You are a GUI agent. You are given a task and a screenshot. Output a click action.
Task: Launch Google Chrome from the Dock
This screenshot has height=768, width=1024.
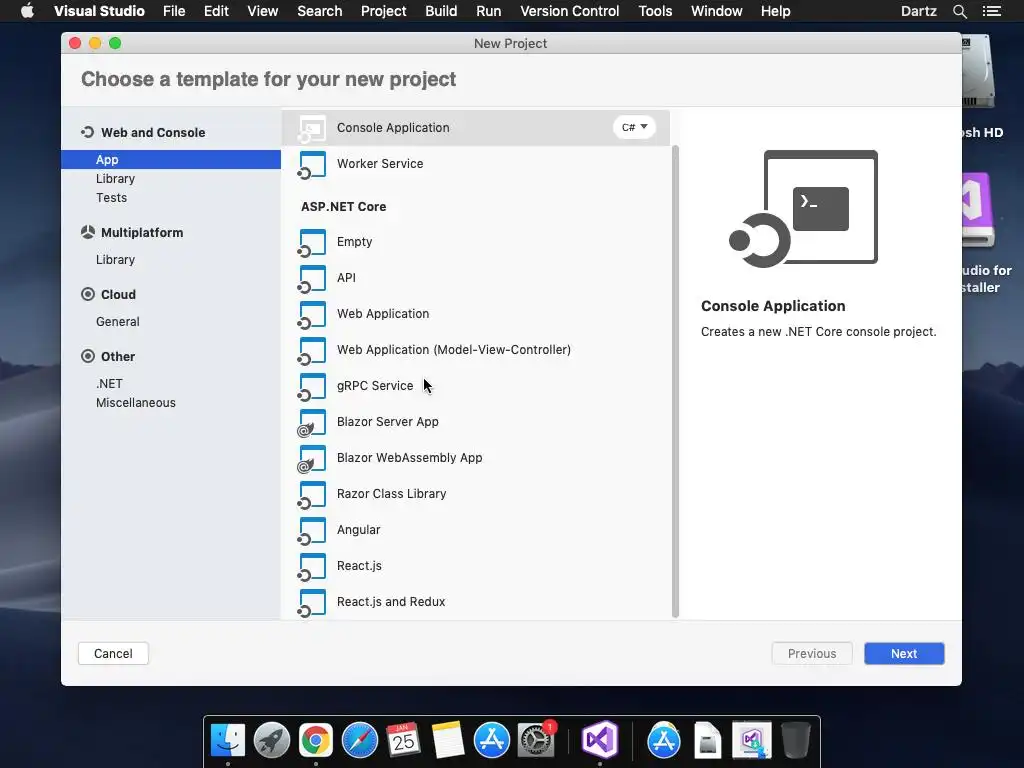coord(315,740)
